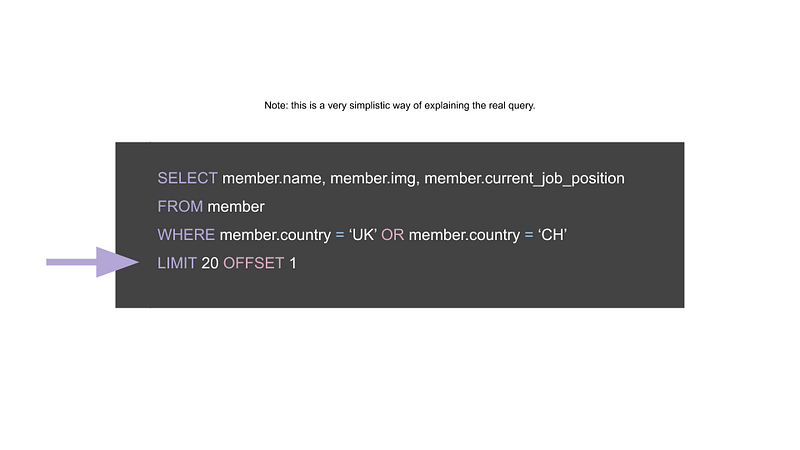Viewport: 800px width, 450px height.
Task: Click member.name in the SELECT list
Action: click(273, 179)
